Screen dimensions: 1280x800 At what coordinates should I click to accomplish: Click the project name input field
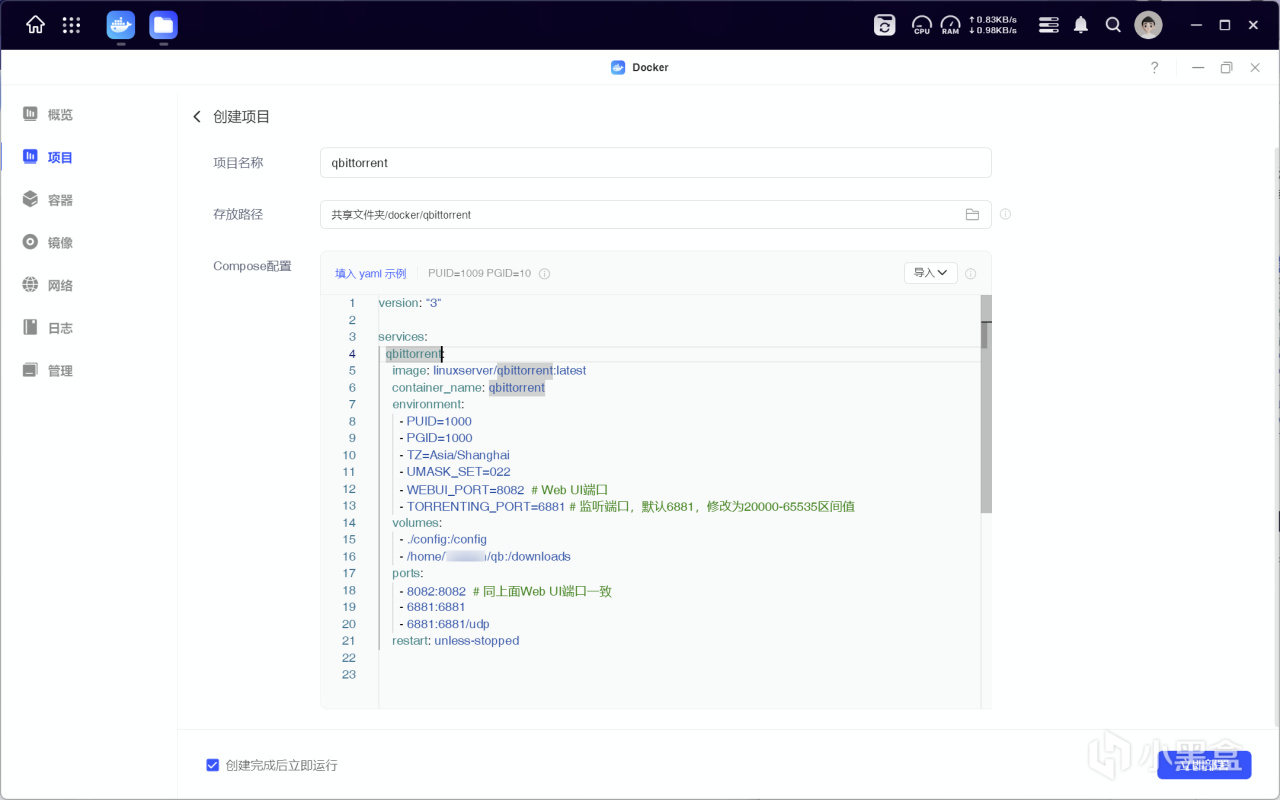[656, 163]
